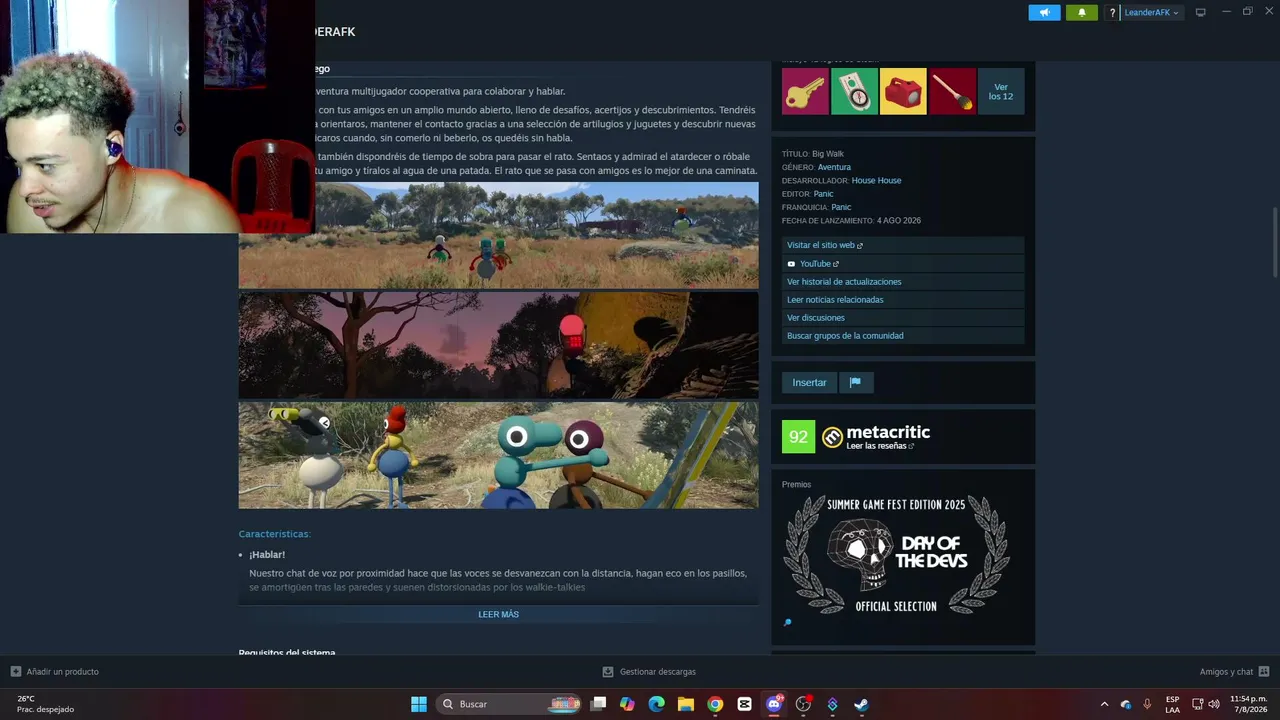Click the 'Características:' heading text
1280x720 pixels.
[x=275, y=534]
